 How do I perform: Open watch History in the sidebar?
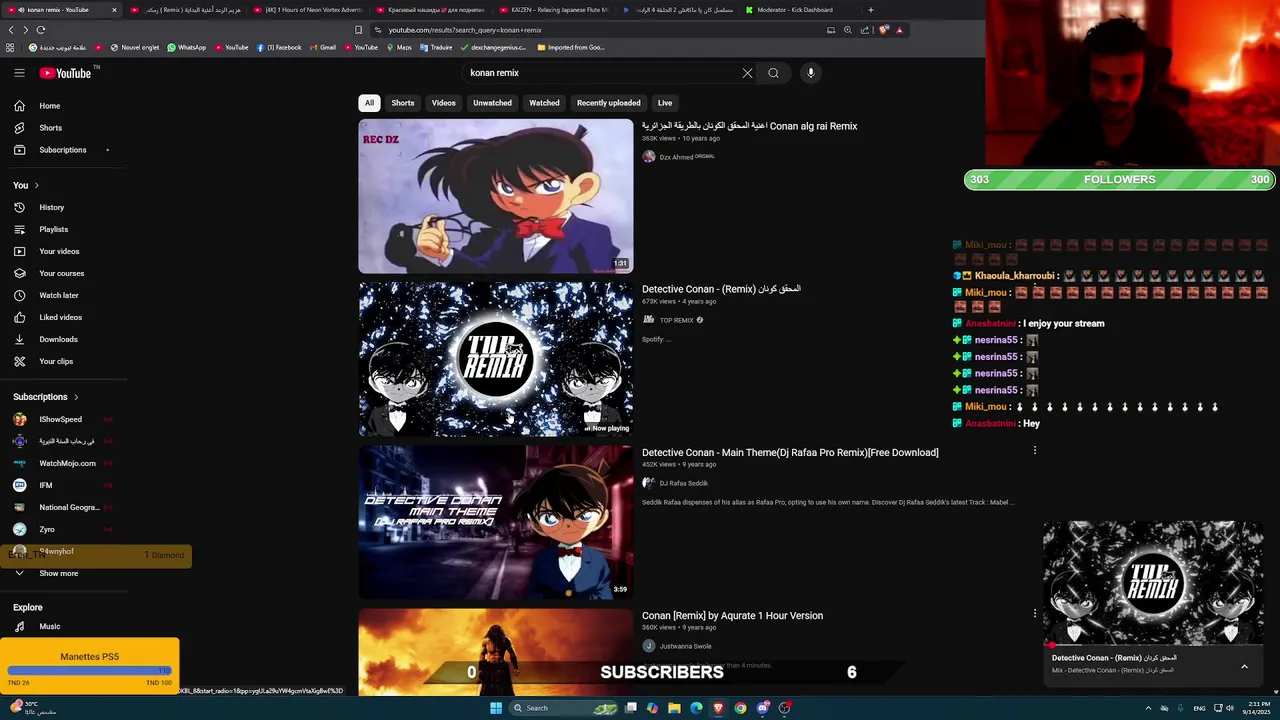(x=51, y=208)
